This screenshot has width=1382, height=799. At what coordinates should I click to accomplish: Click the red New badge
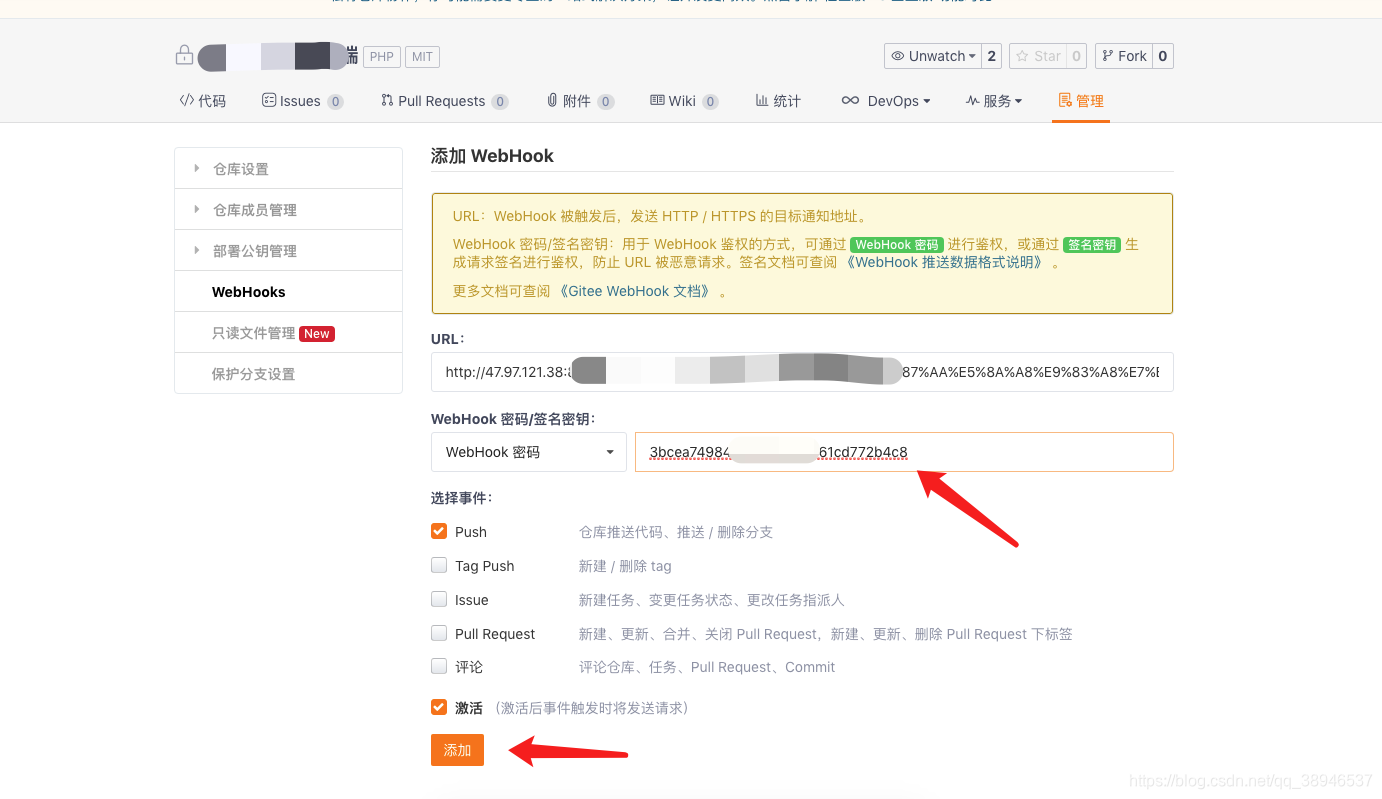pyautogui.click(x=317, y=334)
